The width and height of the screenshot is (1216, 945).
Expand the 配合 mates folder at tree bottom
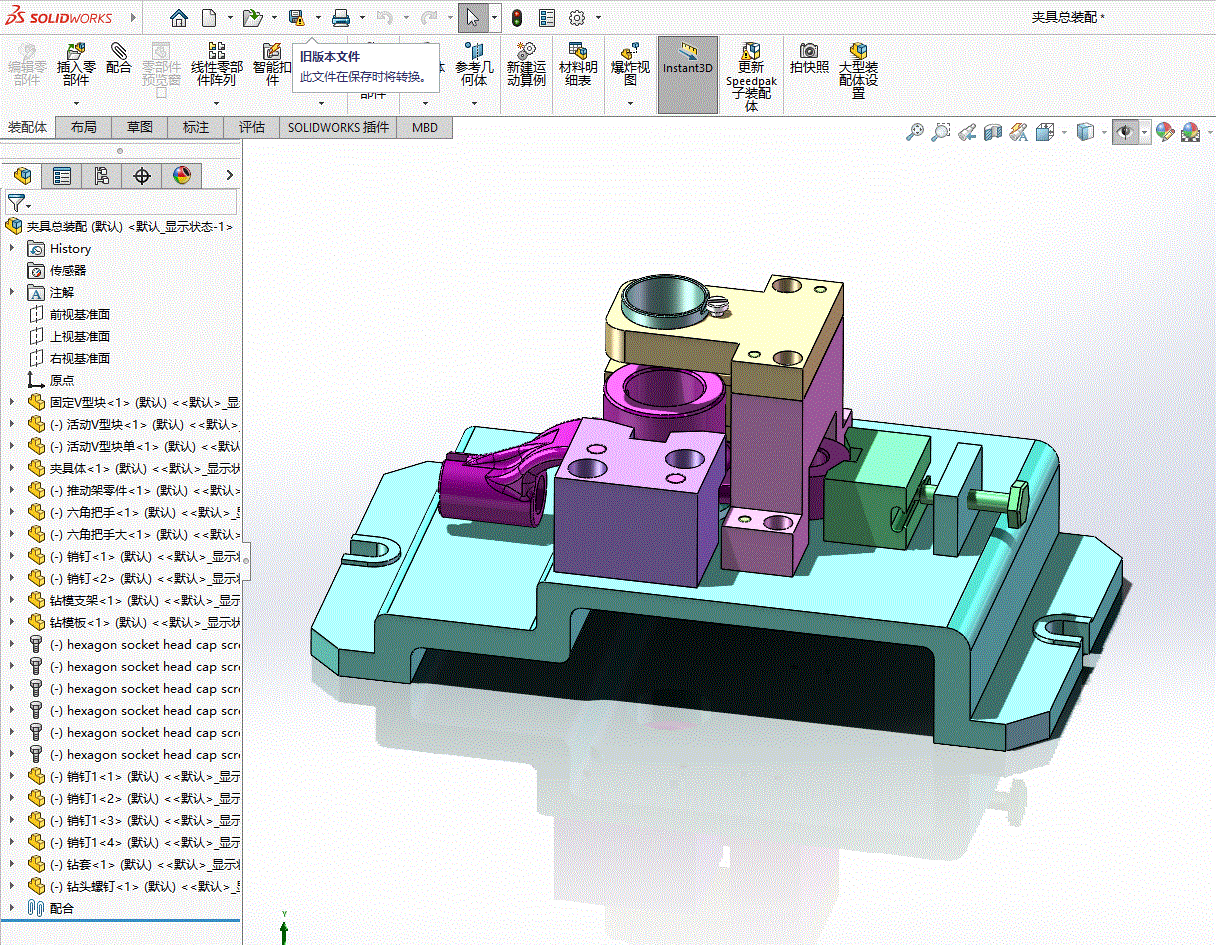12,908
